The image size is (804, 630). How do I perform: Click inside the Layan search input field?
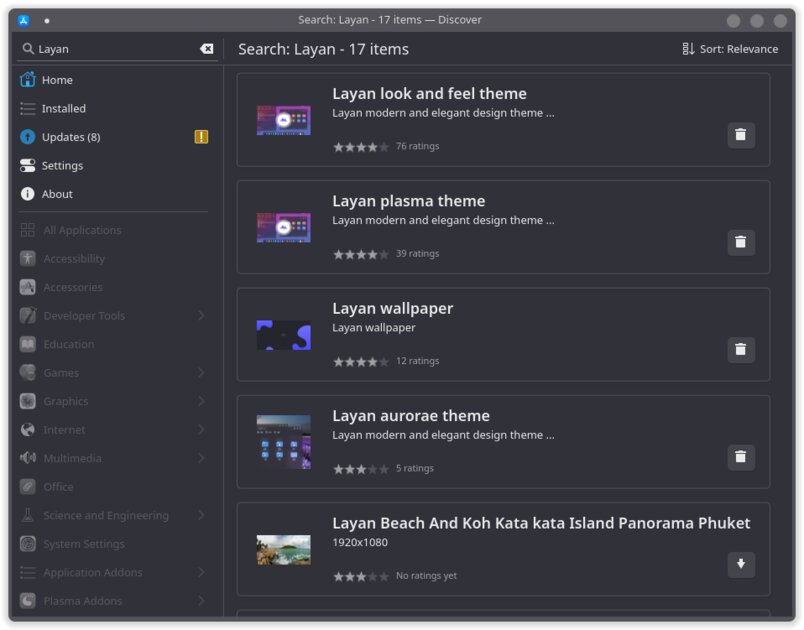tap(110, 48)
